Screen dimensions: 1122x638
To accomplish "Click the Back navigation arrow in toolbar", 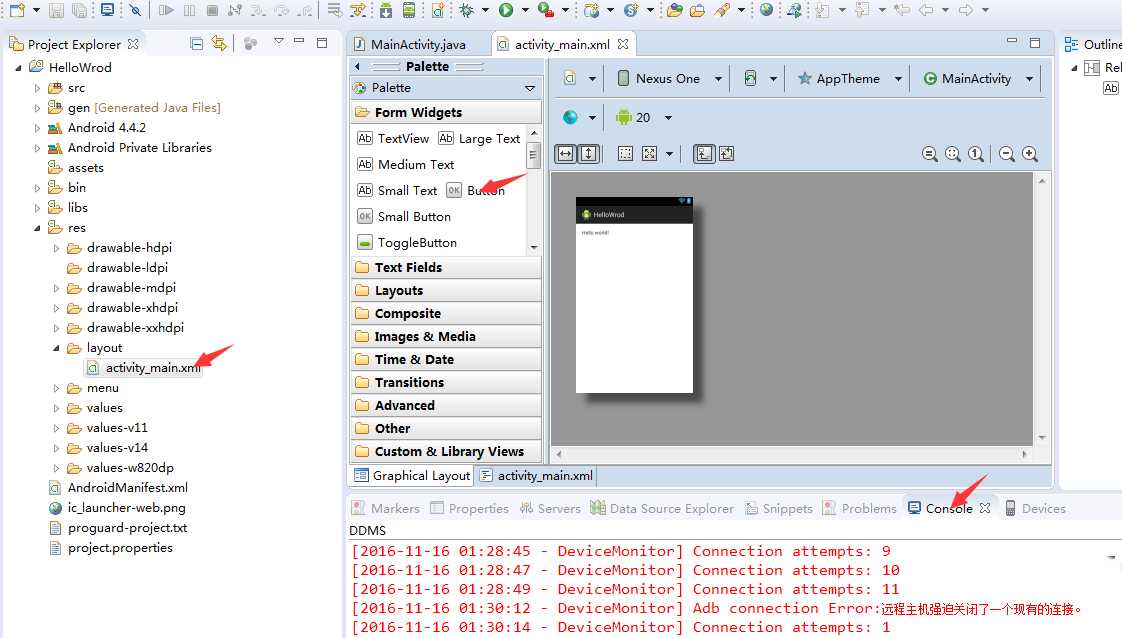I will click(926, 10).
